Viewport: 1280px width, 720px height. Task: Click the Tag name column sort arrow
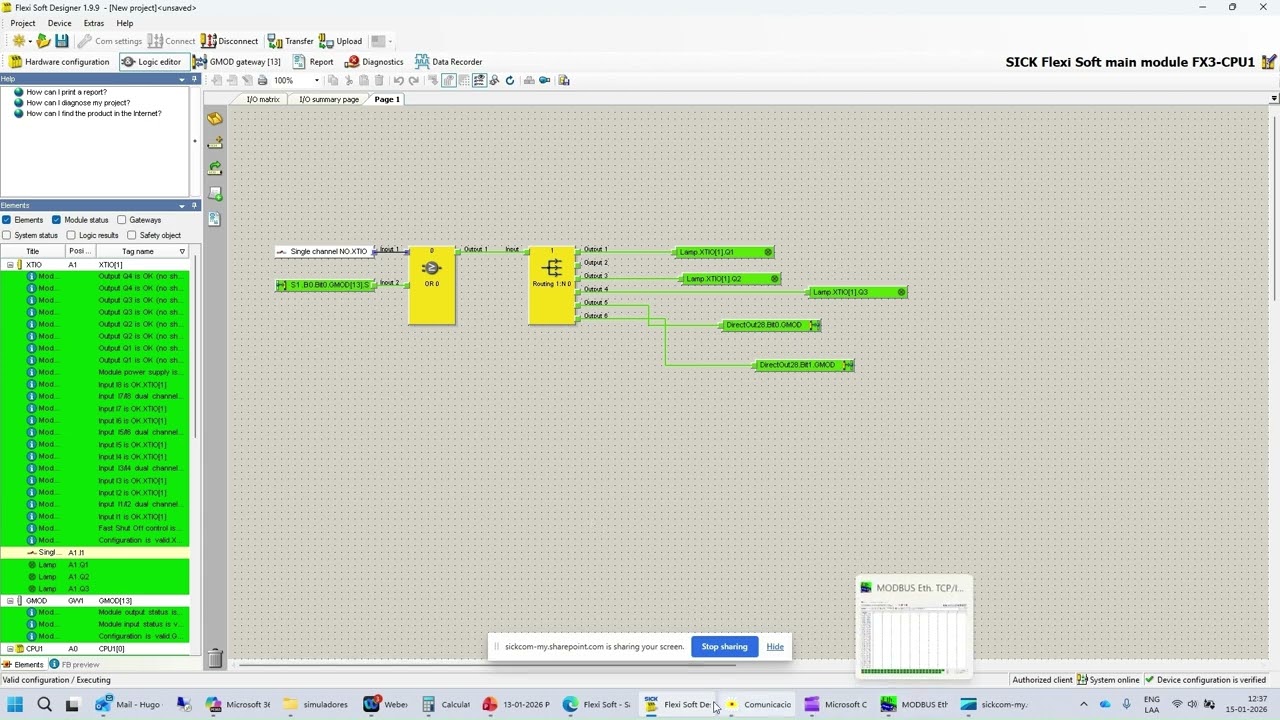pos(182,251)
